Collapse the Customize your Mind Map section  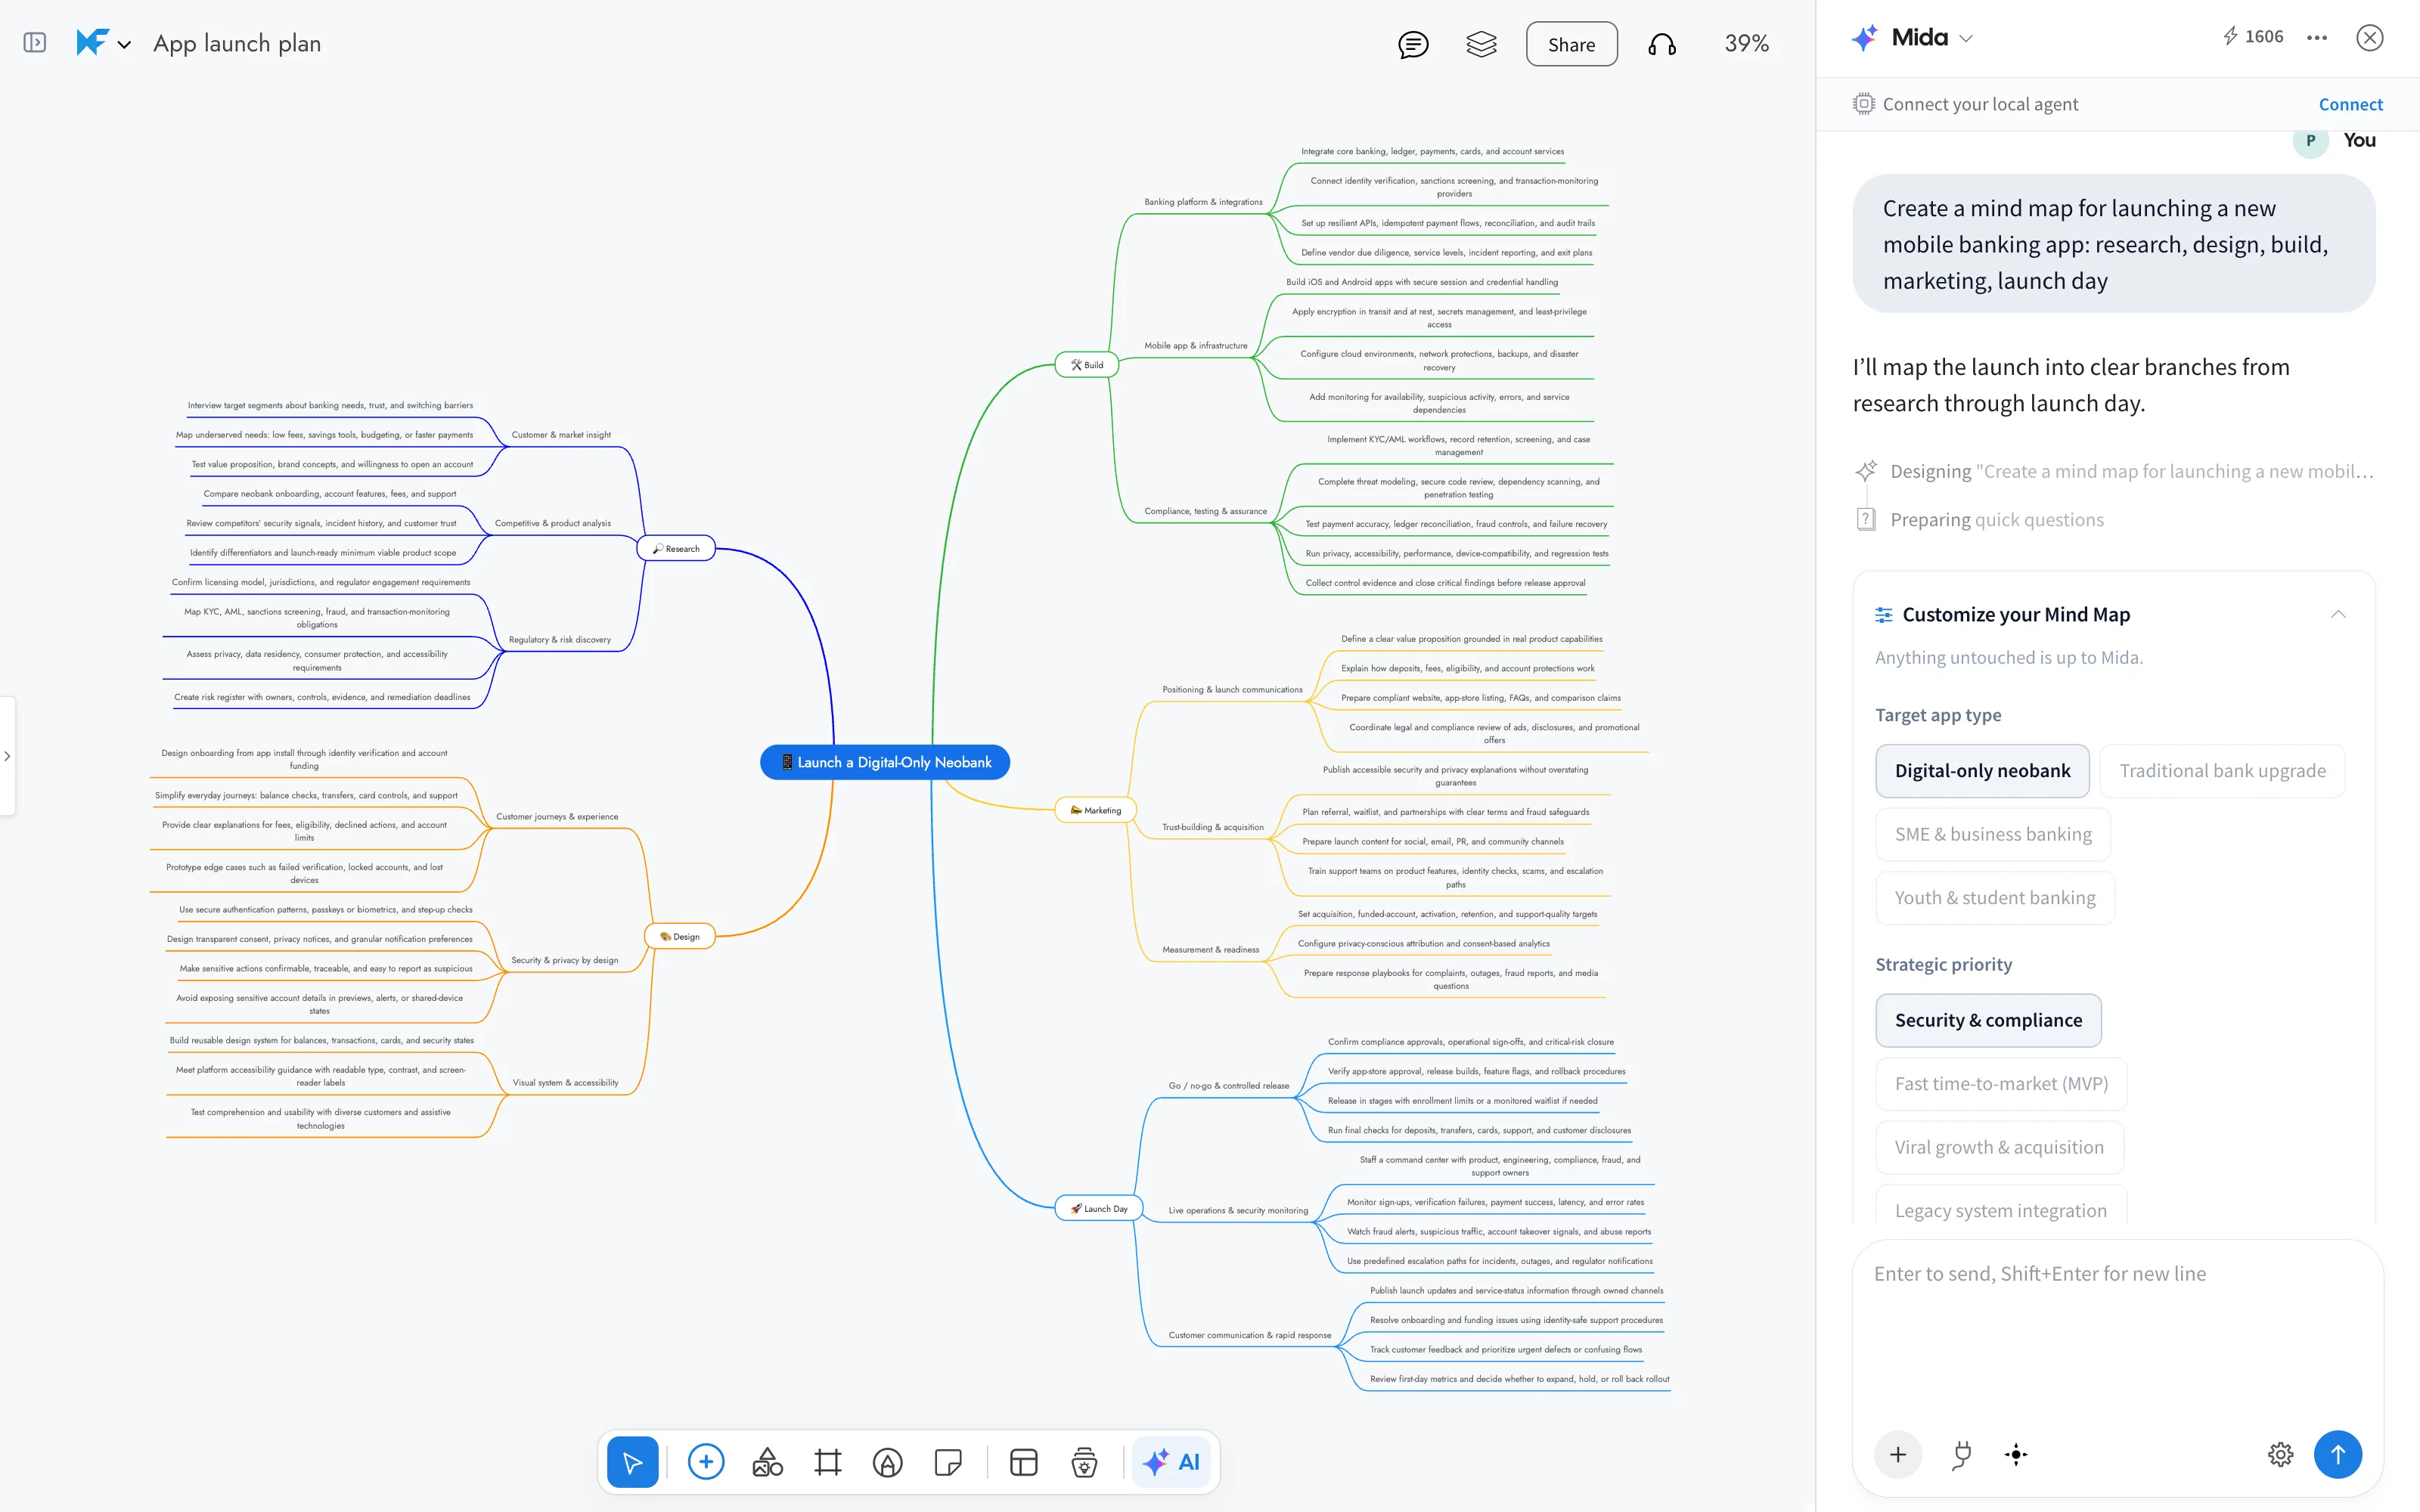(2338, 614)
